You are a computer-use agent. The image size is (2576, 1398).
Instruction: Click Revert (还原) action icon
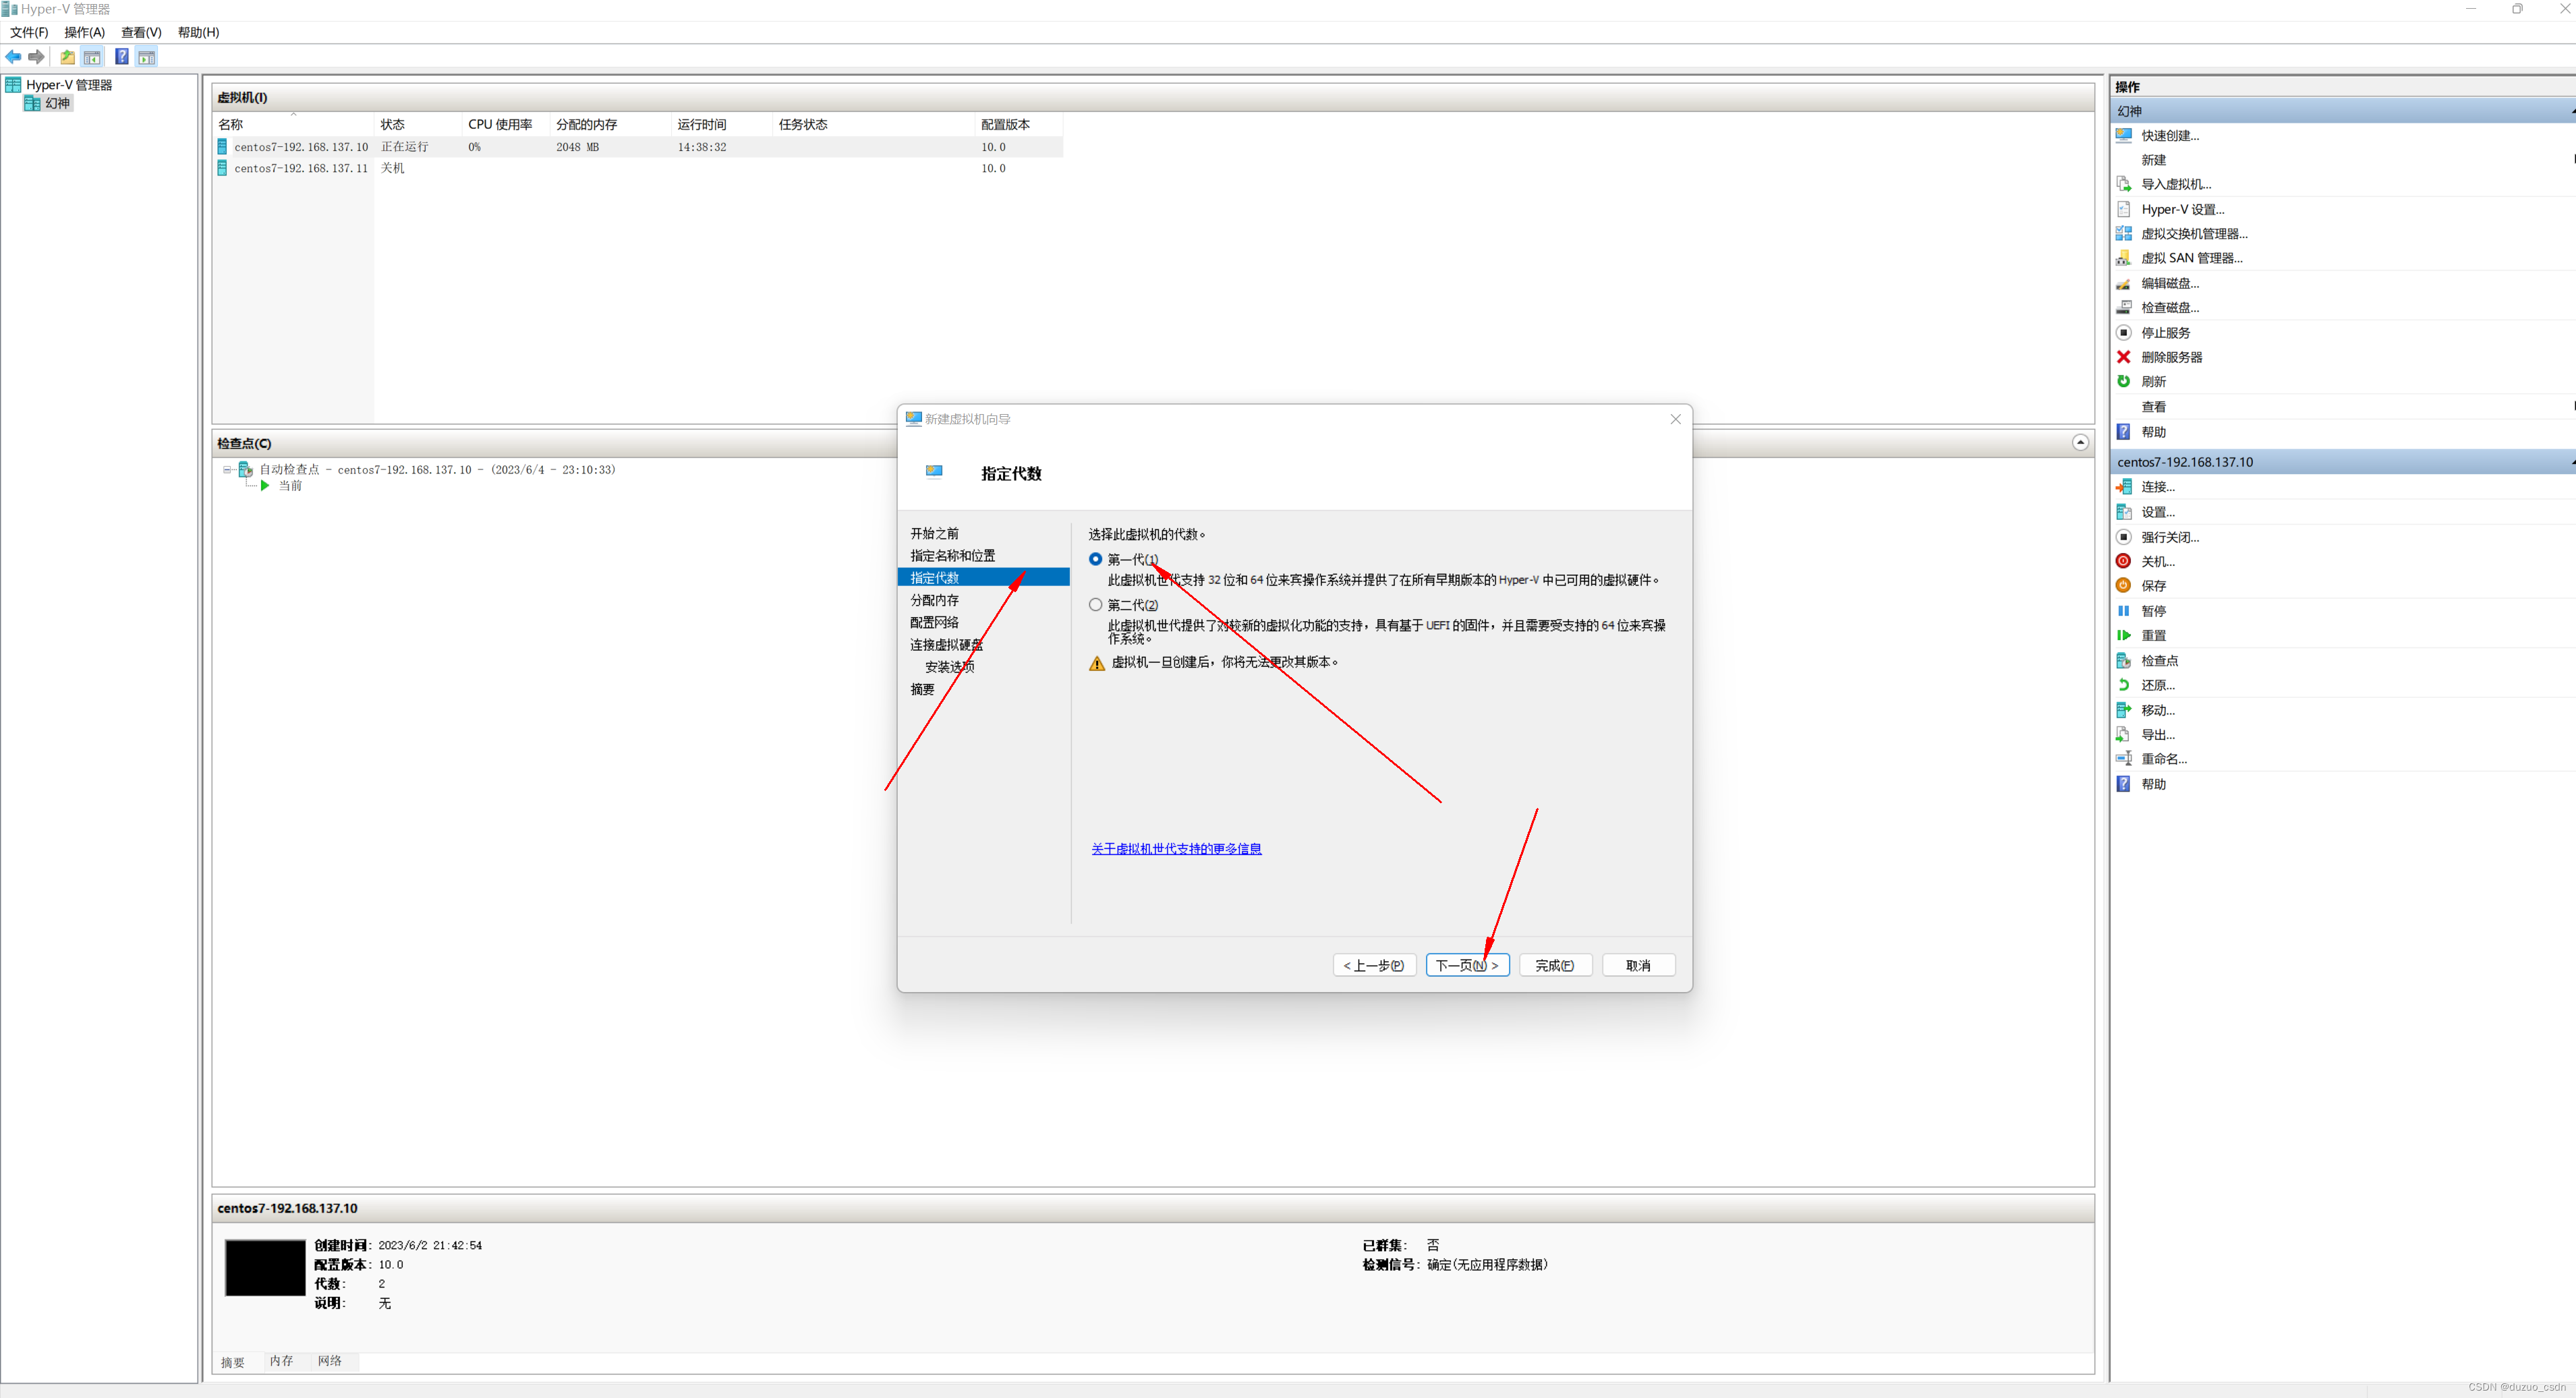point(2124,685)
